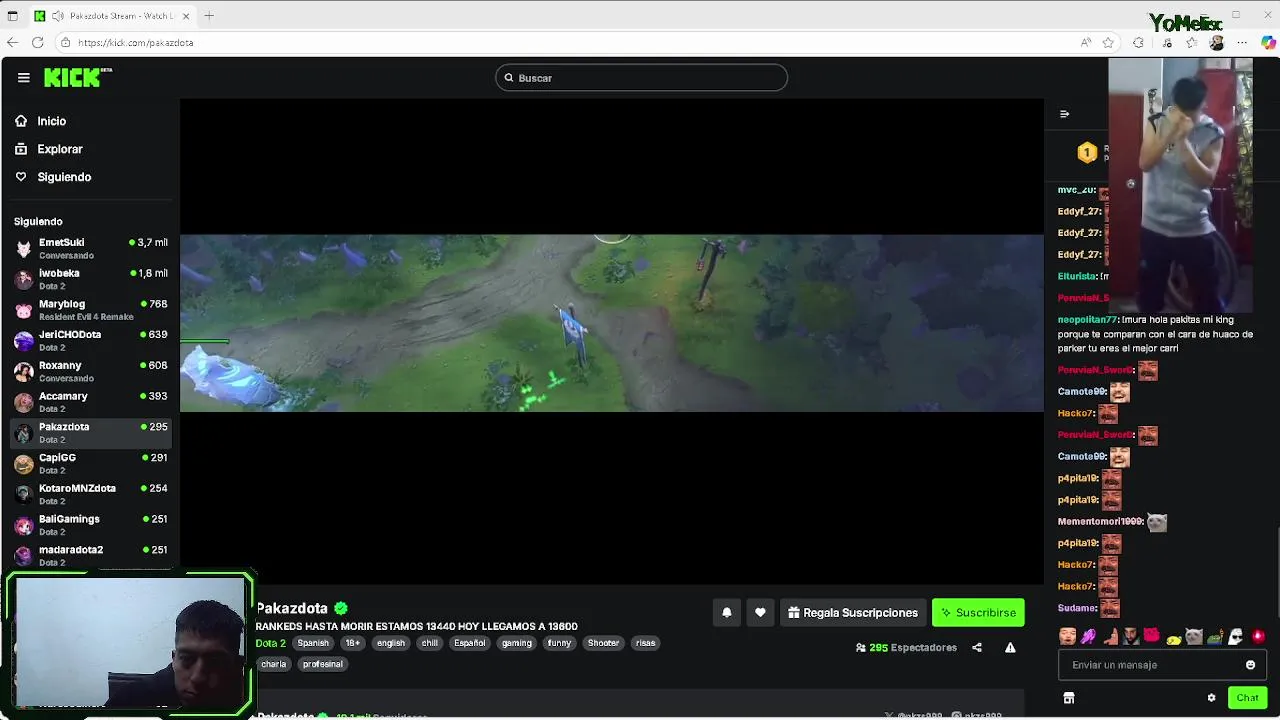Click the share icon near Espectadores

pos(977,648)
